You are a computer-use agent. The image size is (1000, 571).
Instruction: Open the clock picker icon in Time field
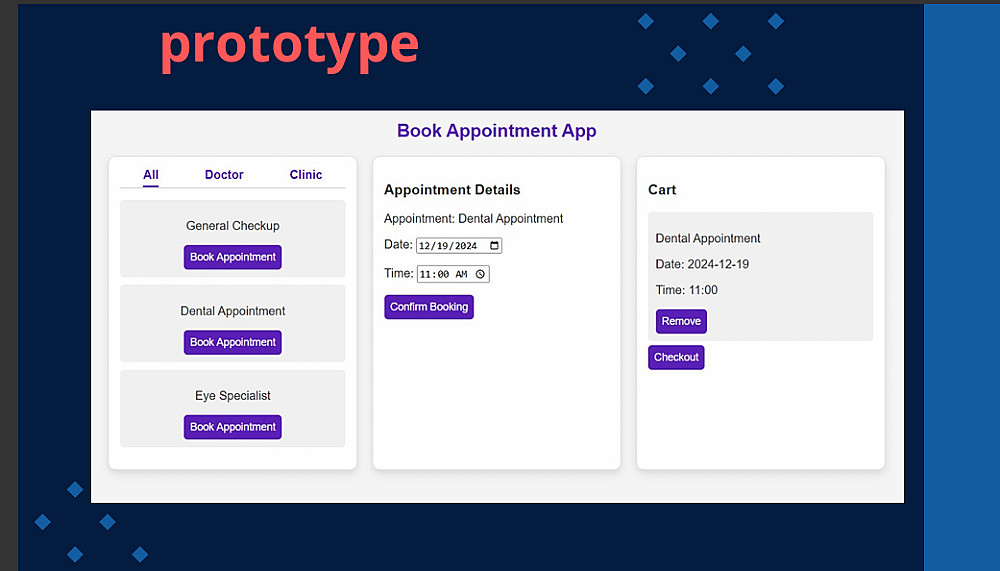tap(480, 274)
